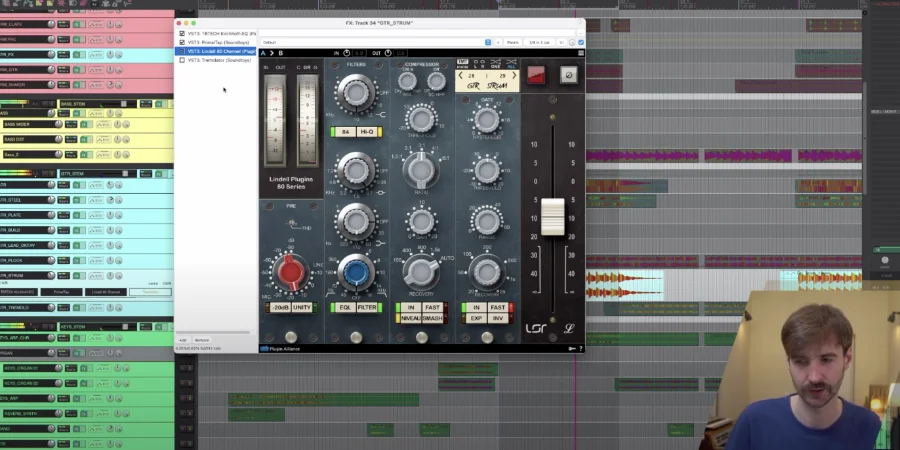Open the 2 in 2 out routing selector
Image resolution: width=900 pixels, height=450 pixels.
(539, 42)
